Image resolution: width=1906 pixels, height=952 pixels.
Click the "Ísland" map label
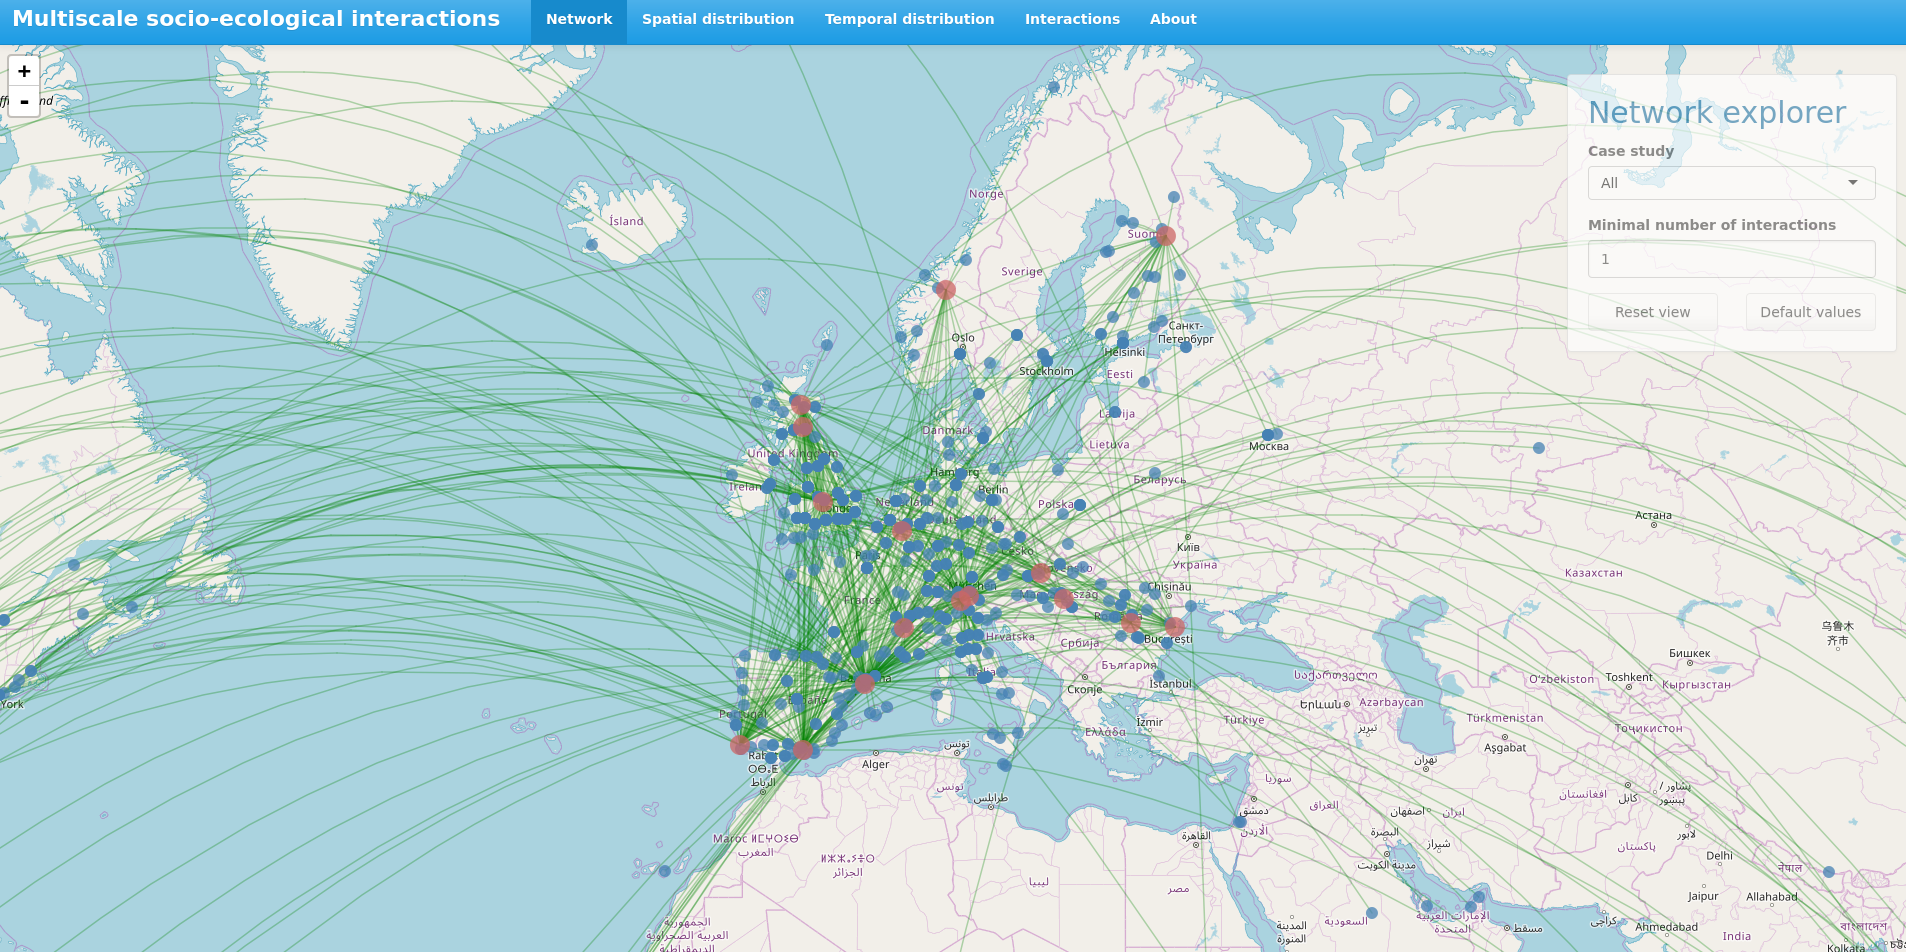[x=626, y=221]
